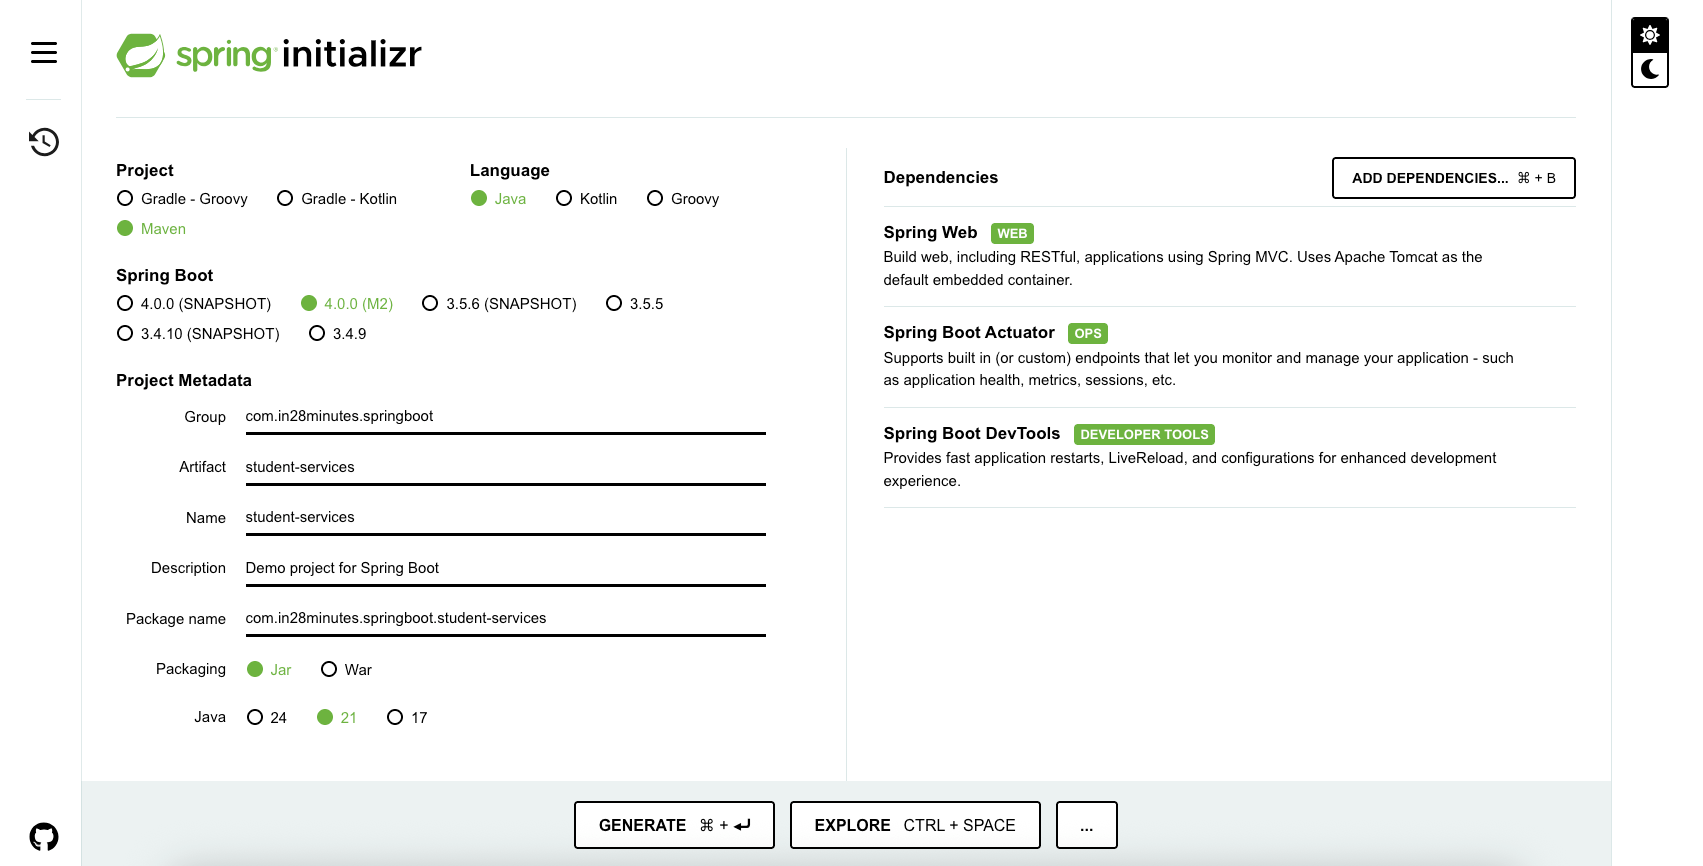Open the project history icon
The height and width of the screenshot is (866, 1703).
44,142
